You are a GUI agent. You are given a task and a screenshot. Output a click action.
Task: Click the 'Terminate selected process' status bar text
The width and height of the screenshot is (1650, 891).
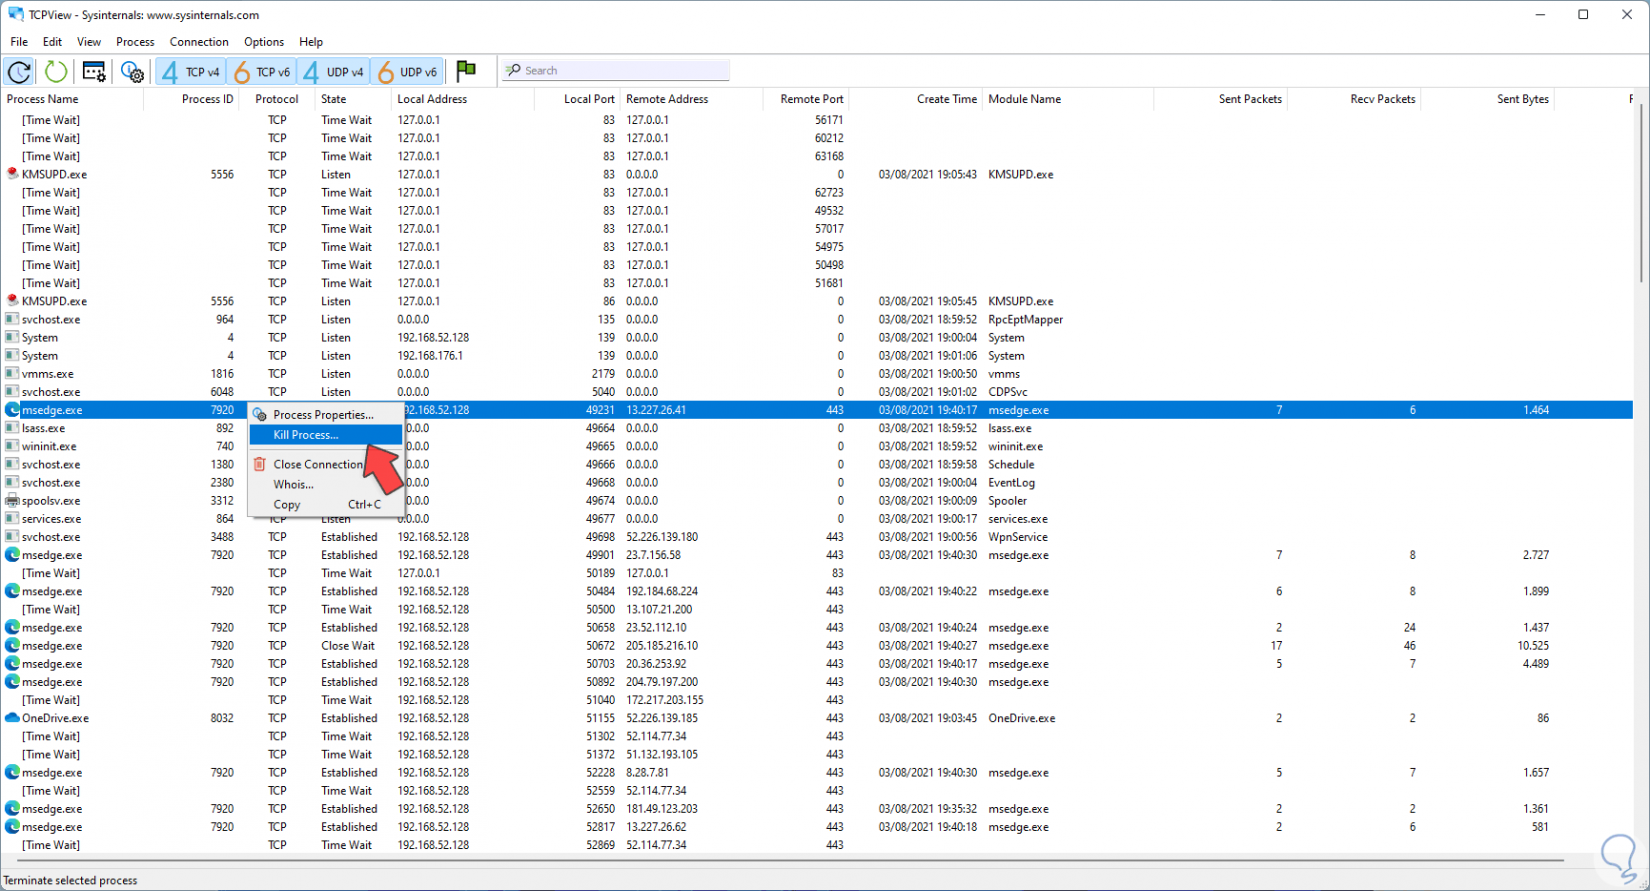pos(71,880)
